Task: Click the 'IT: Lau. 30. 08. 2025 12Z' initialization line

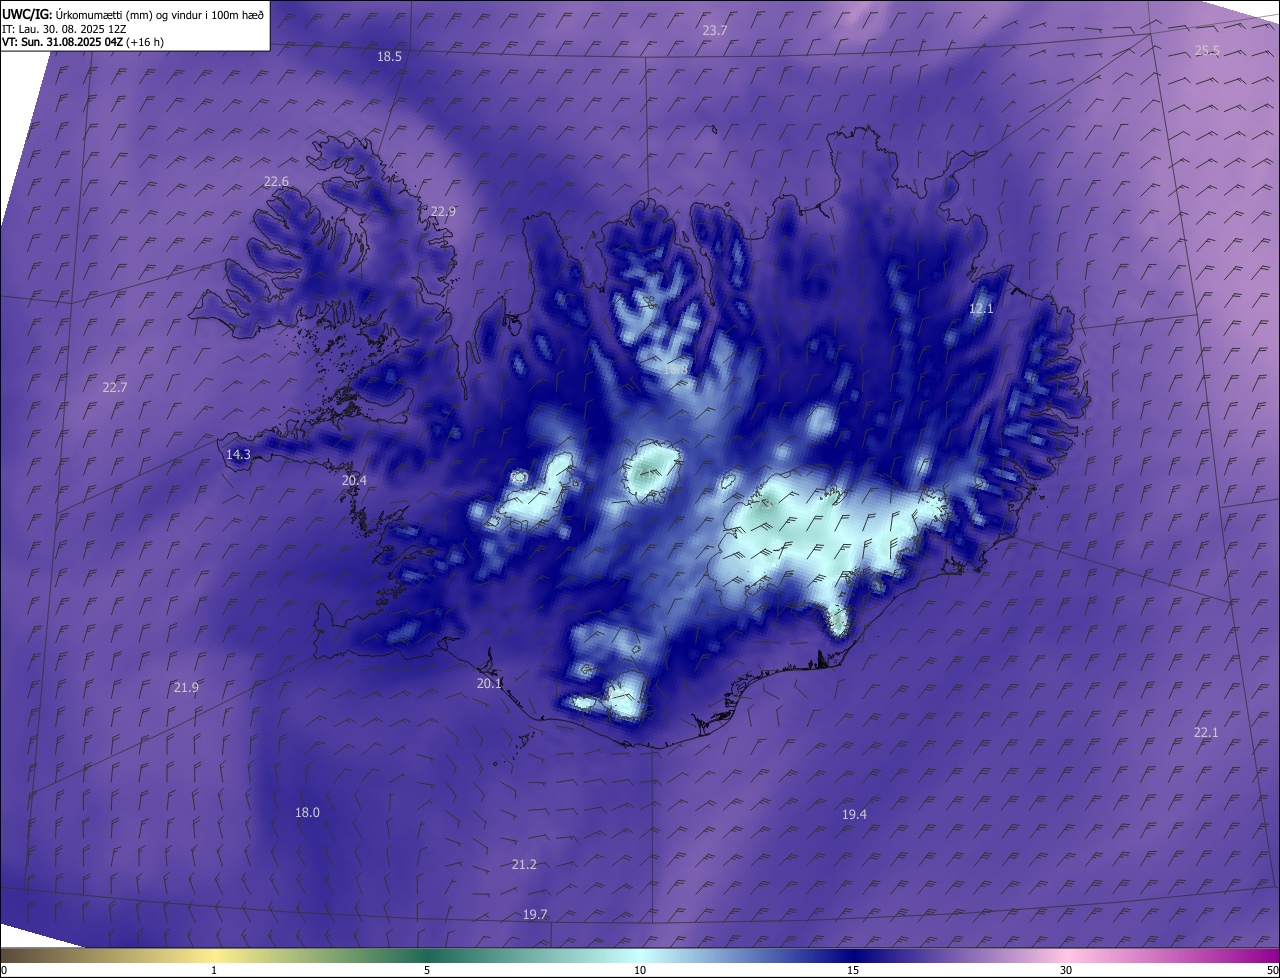Action: [x=64, y=29]
